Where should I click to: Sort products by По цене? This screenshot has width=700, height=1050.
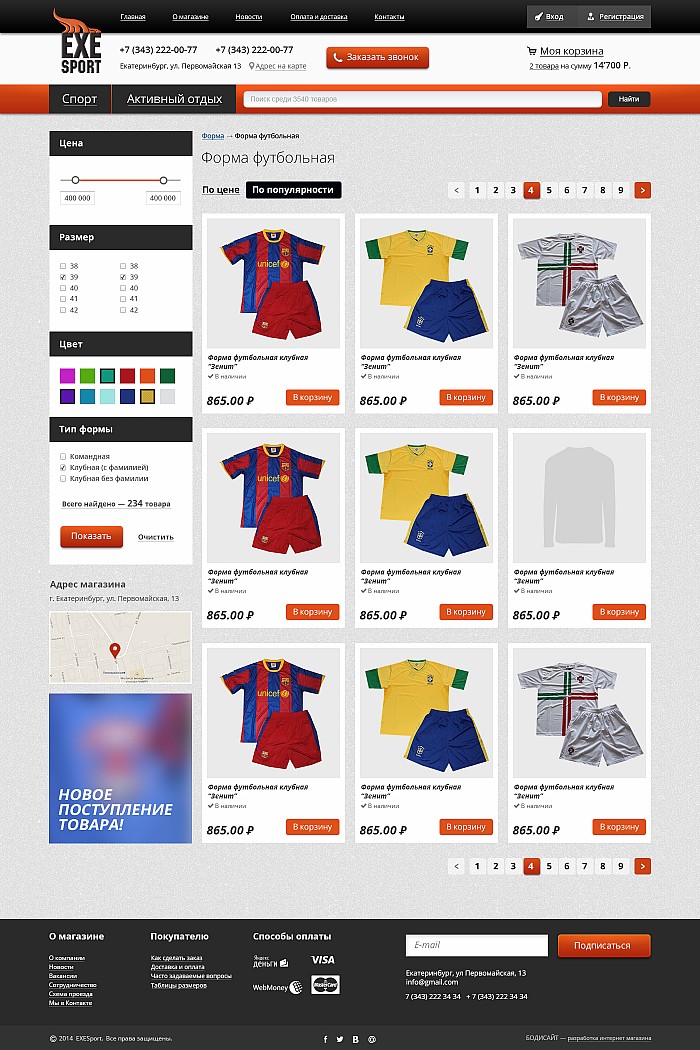(x=221, y=190)
